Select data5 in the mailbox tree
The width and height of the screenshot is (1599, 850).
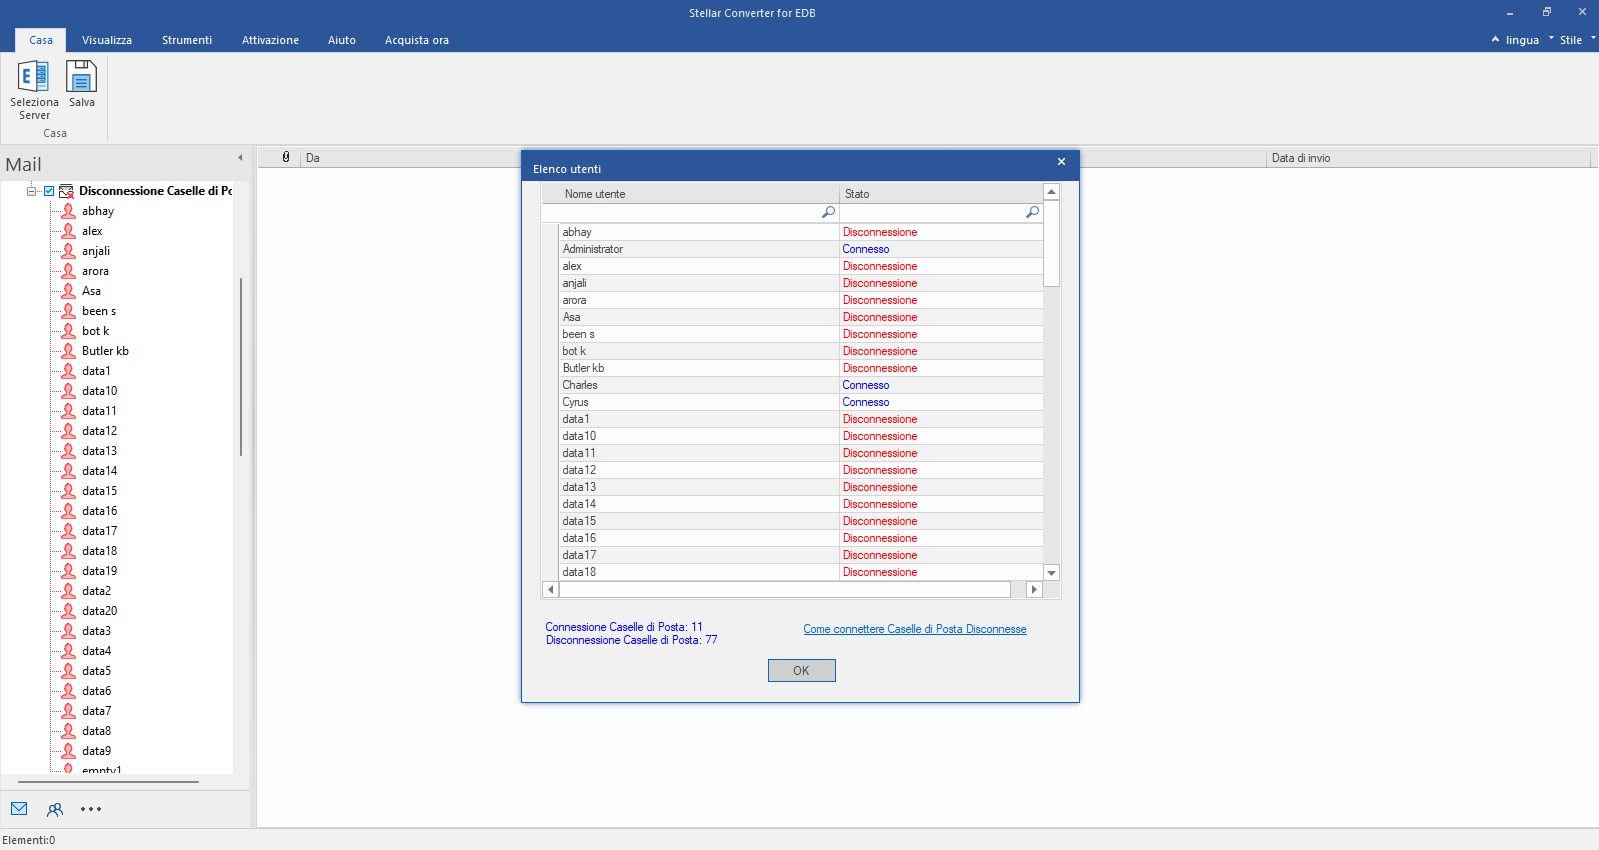pyautogui.click(x=97, y=671)
